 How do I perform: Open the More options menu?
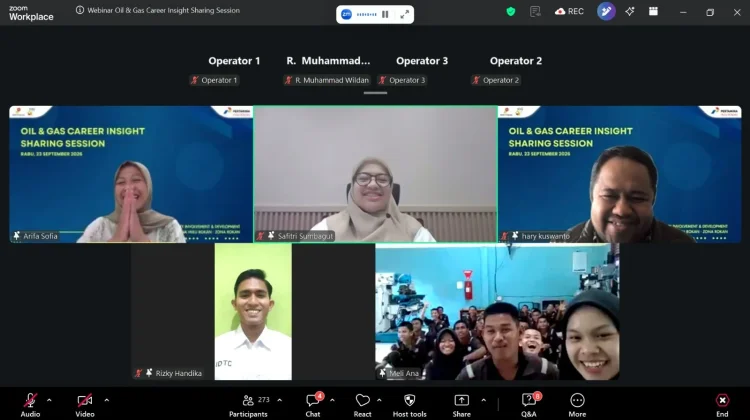[577, 405]
